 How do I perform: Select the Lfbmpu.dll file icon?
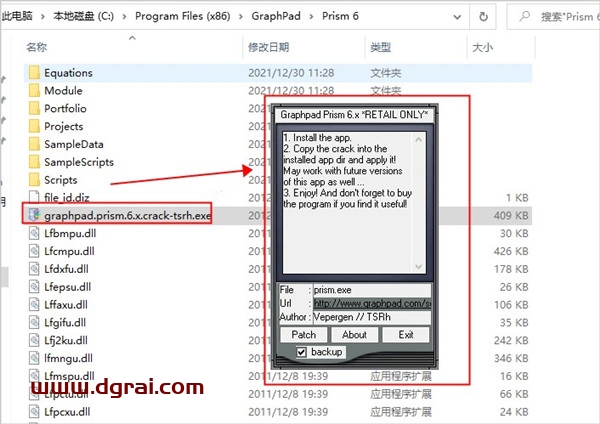(33, 233)
